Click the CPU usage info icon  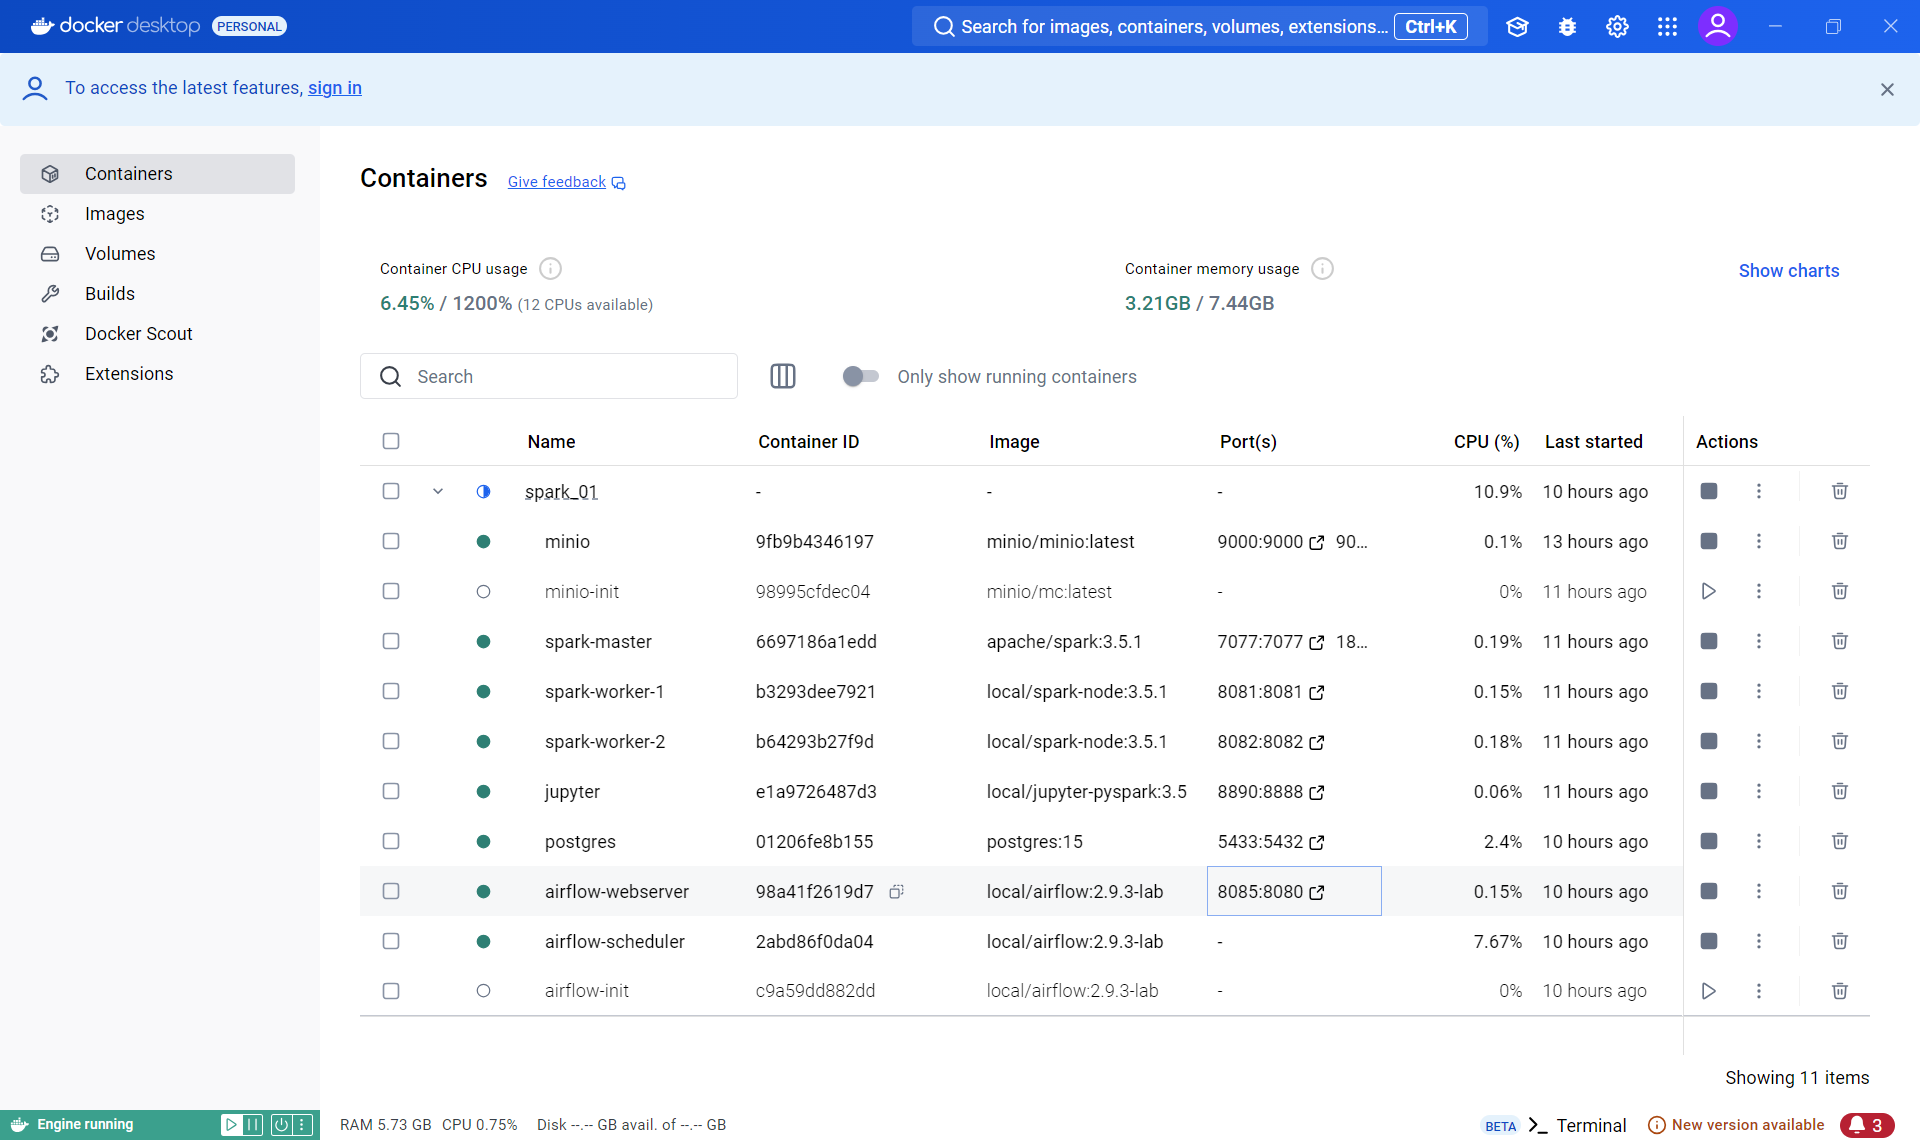550,269
